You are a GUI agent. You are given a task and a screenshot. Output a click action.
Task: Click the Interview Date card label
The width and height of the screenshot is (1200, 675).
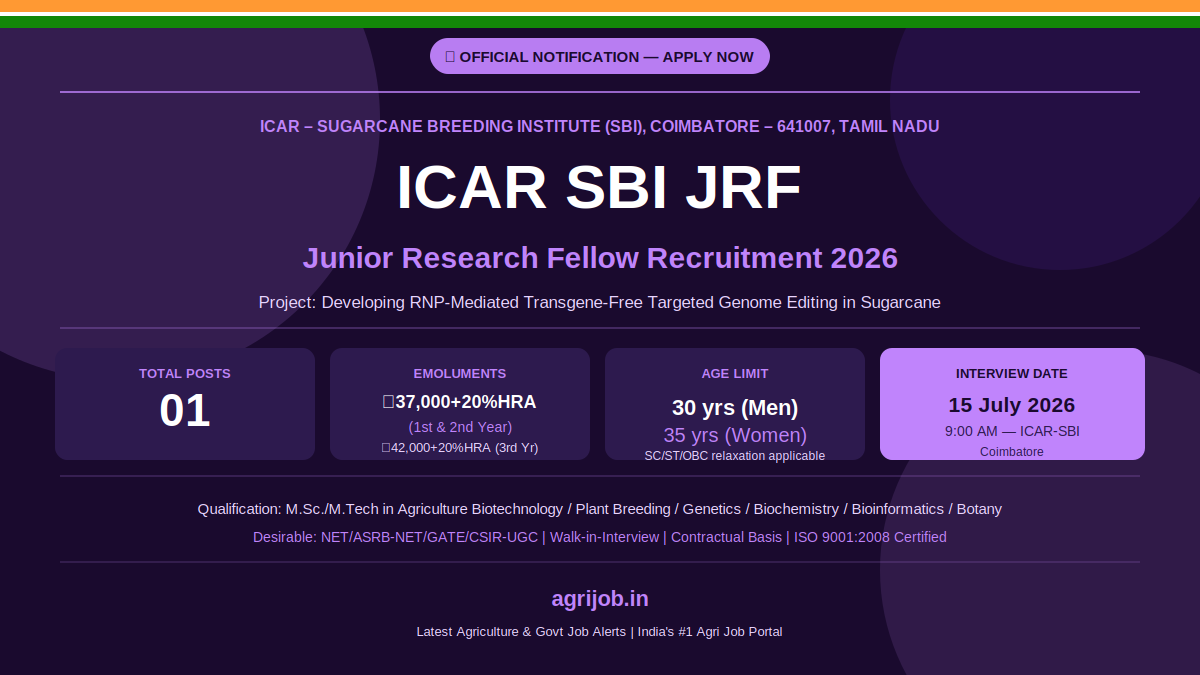[1012, 373]
